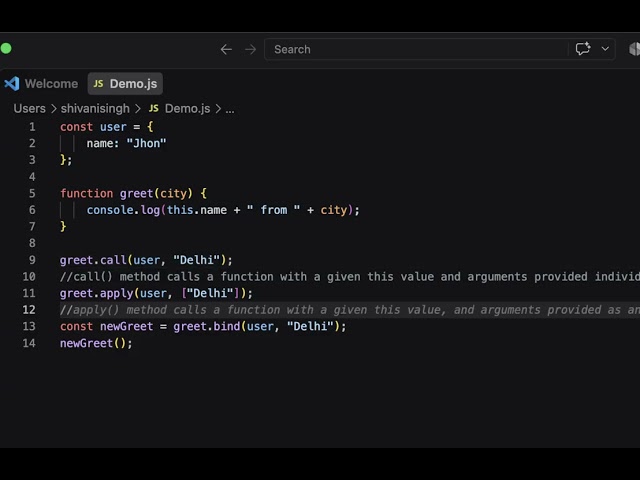Click the JS file icon on Demo.js tab
The image size is (640, 480).
coord(98,84)
